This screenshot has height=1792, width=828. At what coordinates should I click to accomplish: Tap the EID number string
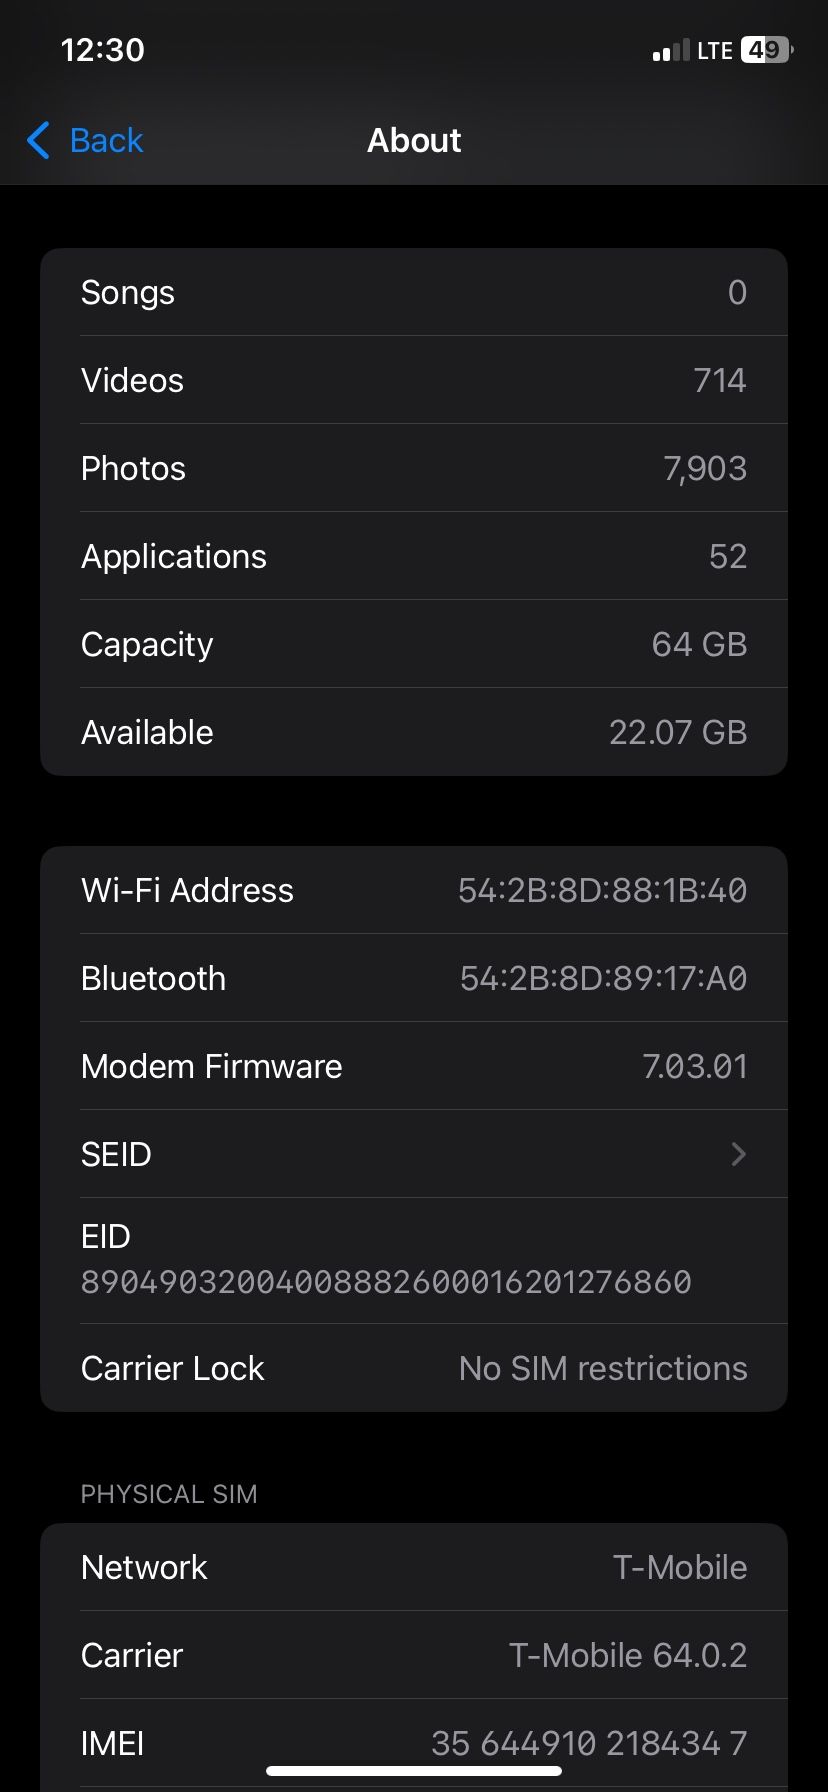pos(386,1282)
